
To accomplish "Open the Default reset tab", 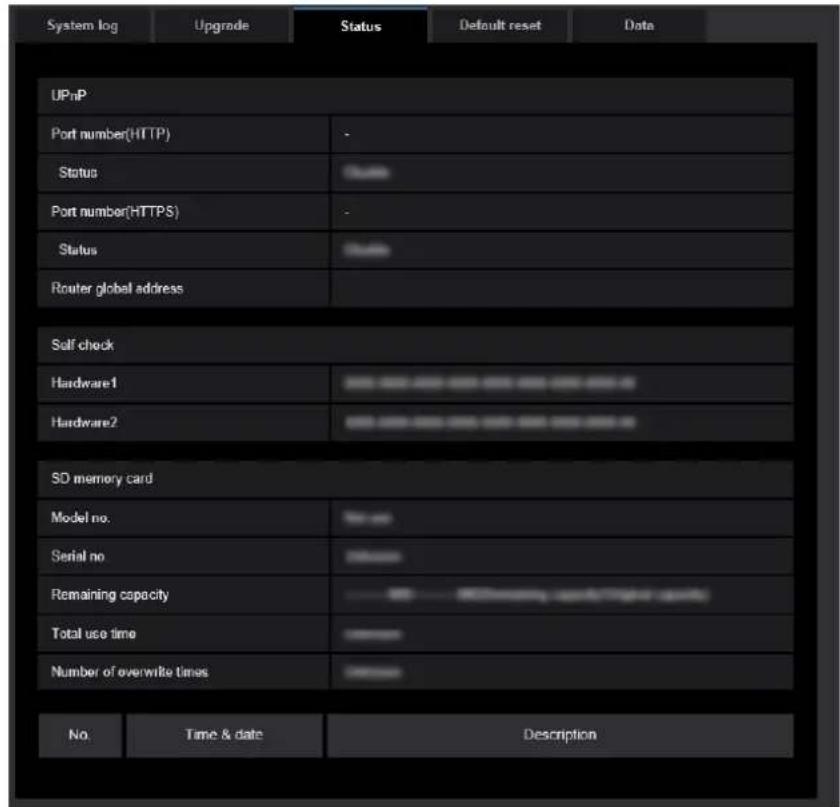I will (x=500, y=25).
